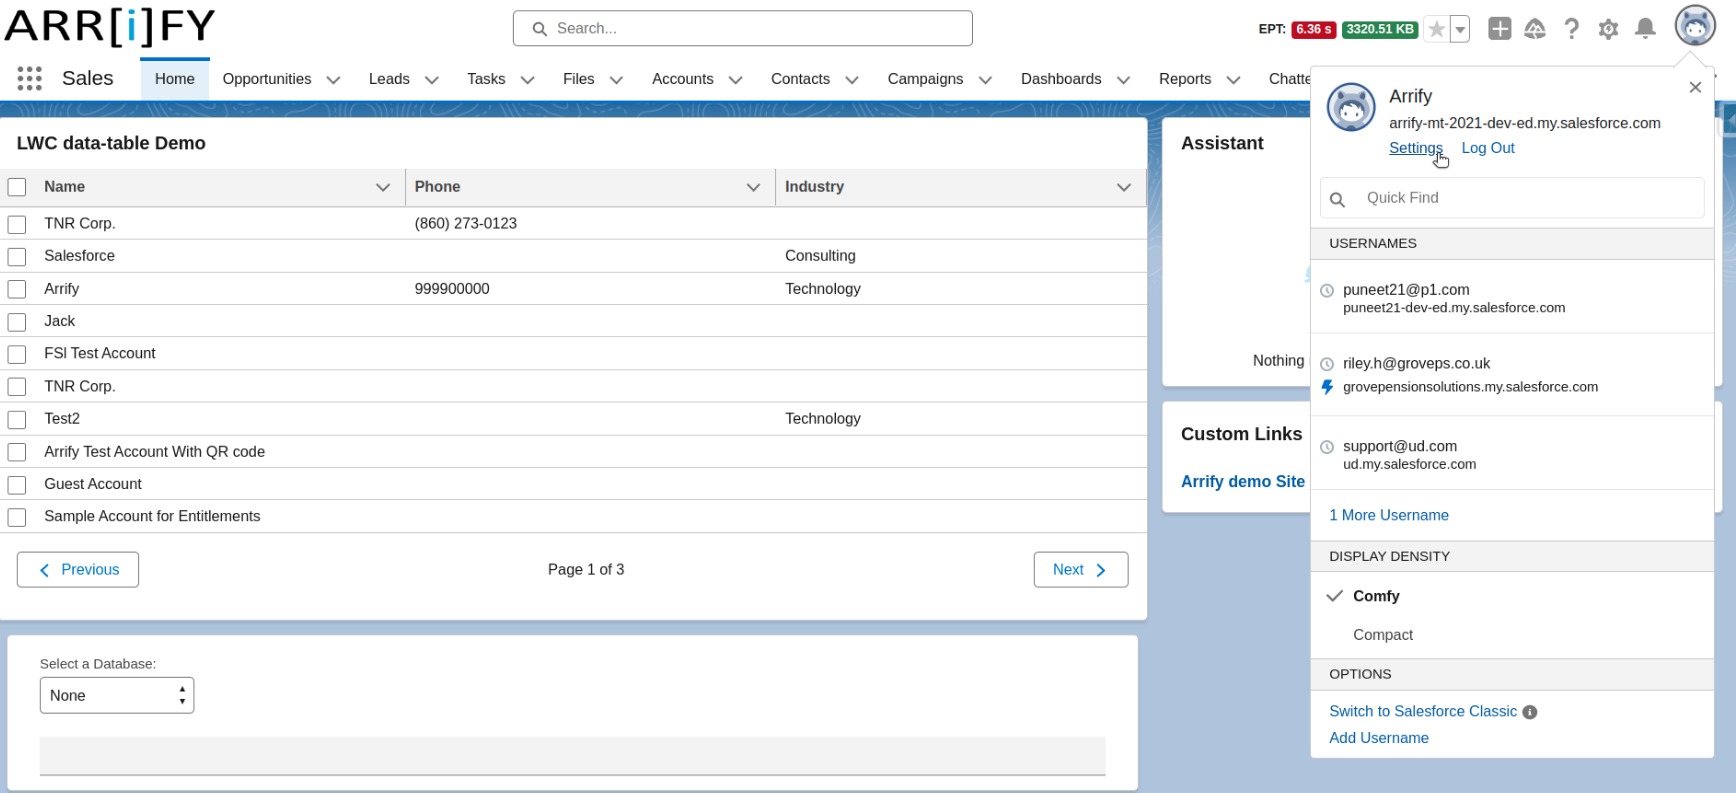Click the Log Out link
This screenshot has width=1736, height=793.
tap(1488, 148)
